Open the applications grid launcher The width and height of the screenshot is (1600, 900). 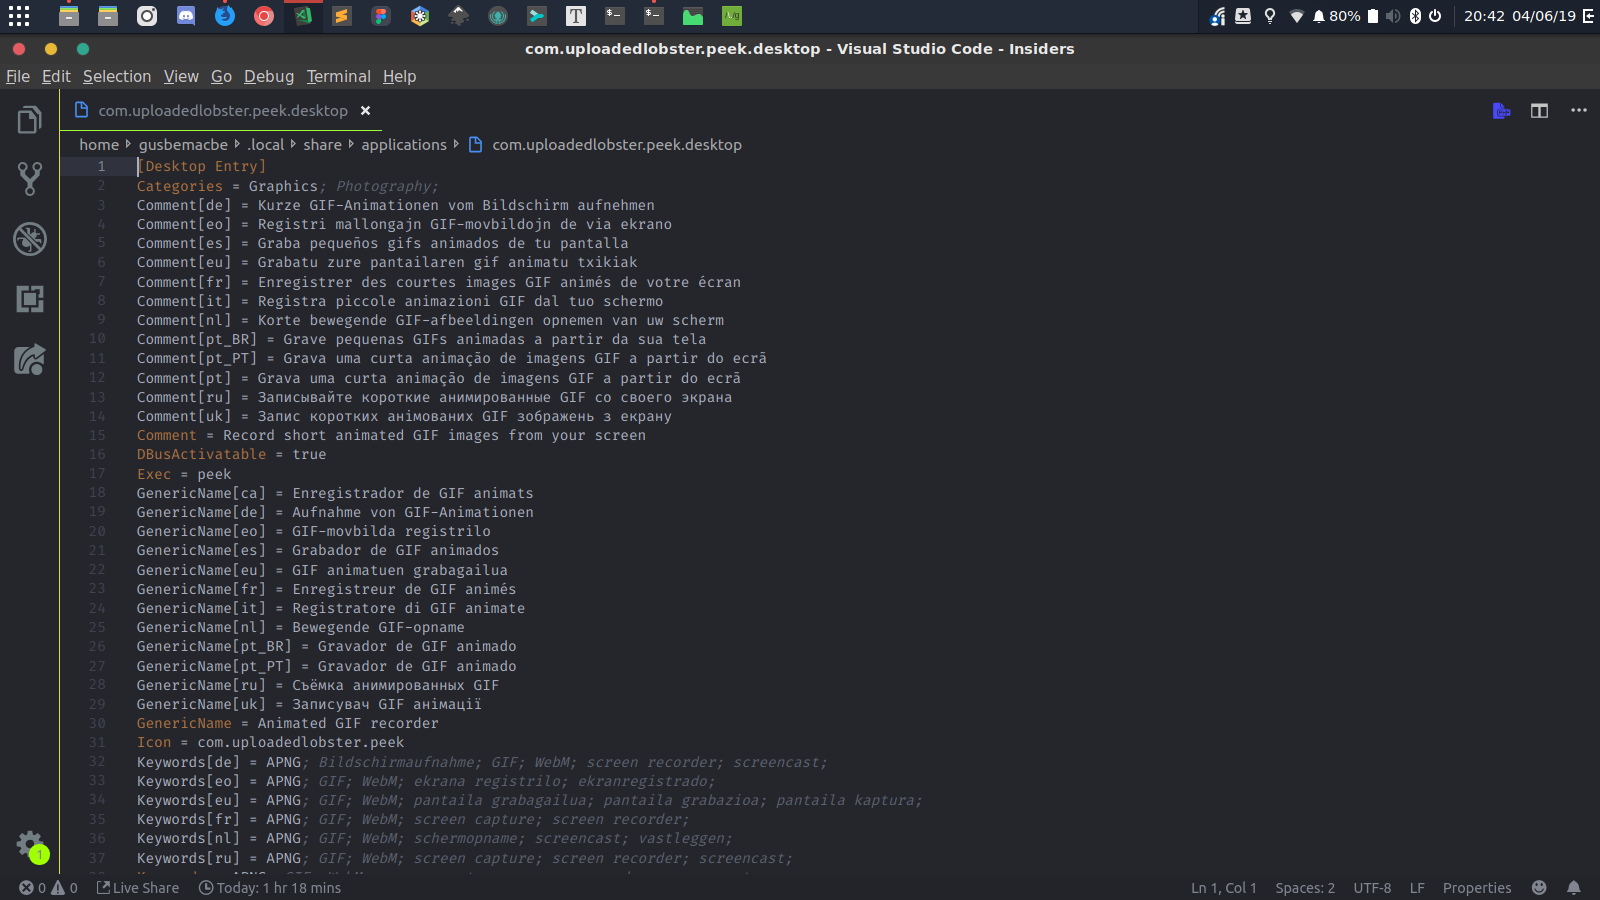pos(19,16)
